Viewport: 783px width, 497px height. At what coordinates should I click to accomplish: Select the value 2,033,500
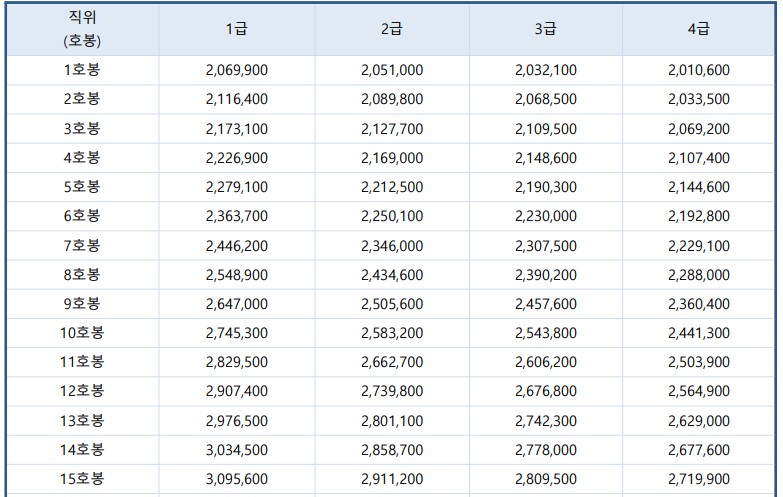point(699,99)
